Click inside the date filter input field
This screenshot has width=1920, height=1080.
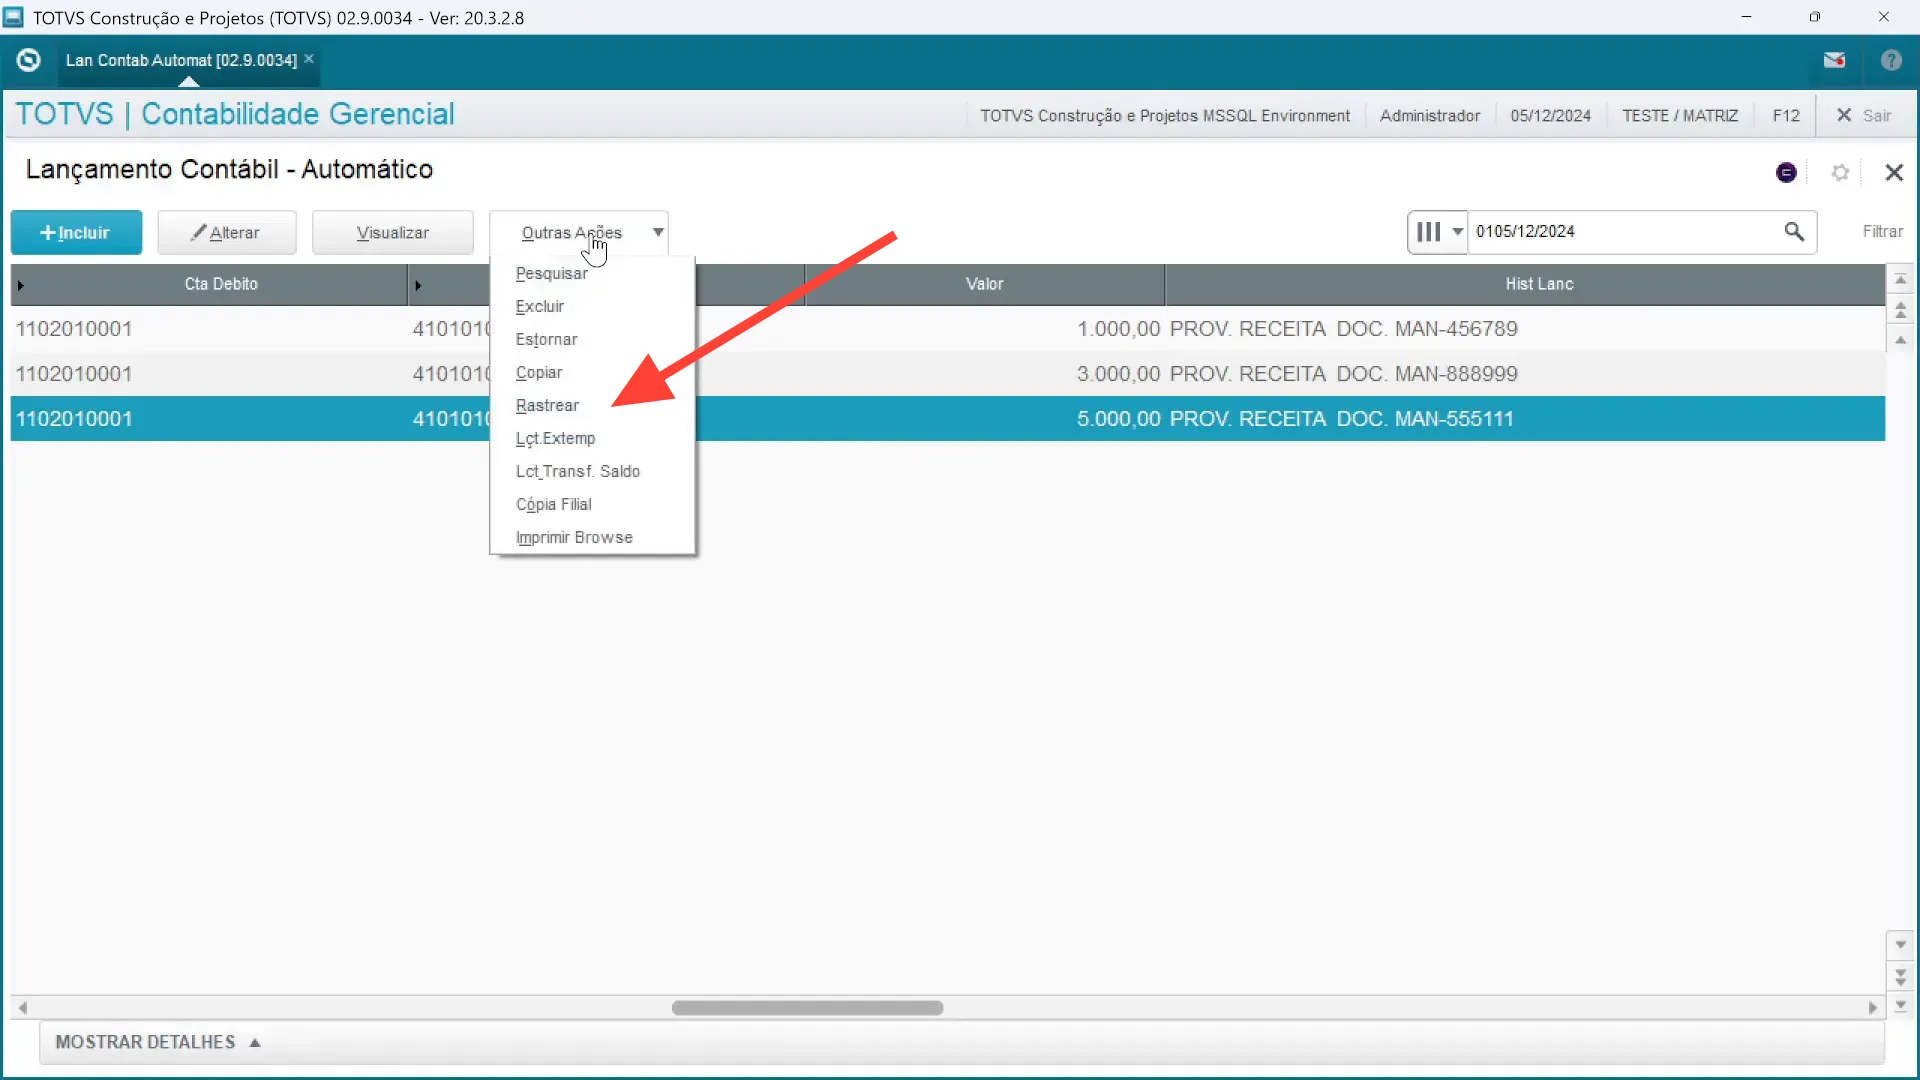(1620, 231)
